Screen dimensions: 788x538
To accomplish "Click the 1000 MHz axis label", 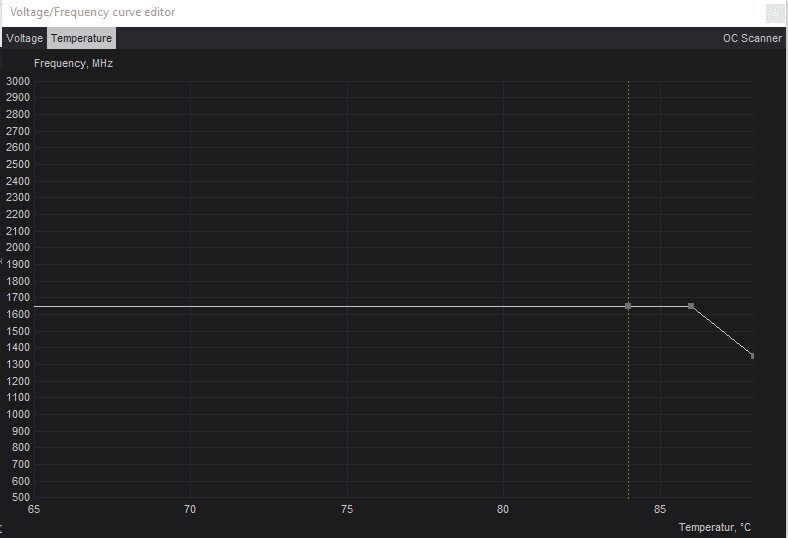I will (x=18, y=414).
